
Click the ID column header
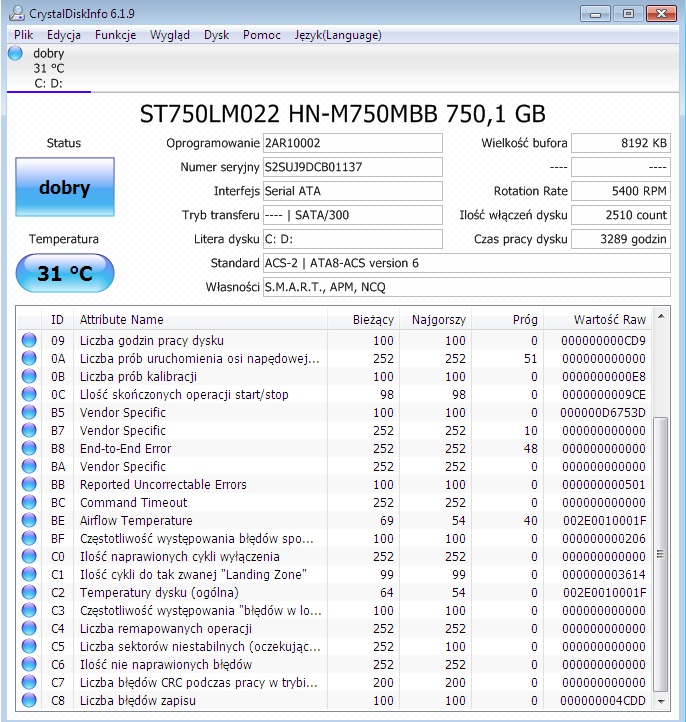click(x=58, y=319)
